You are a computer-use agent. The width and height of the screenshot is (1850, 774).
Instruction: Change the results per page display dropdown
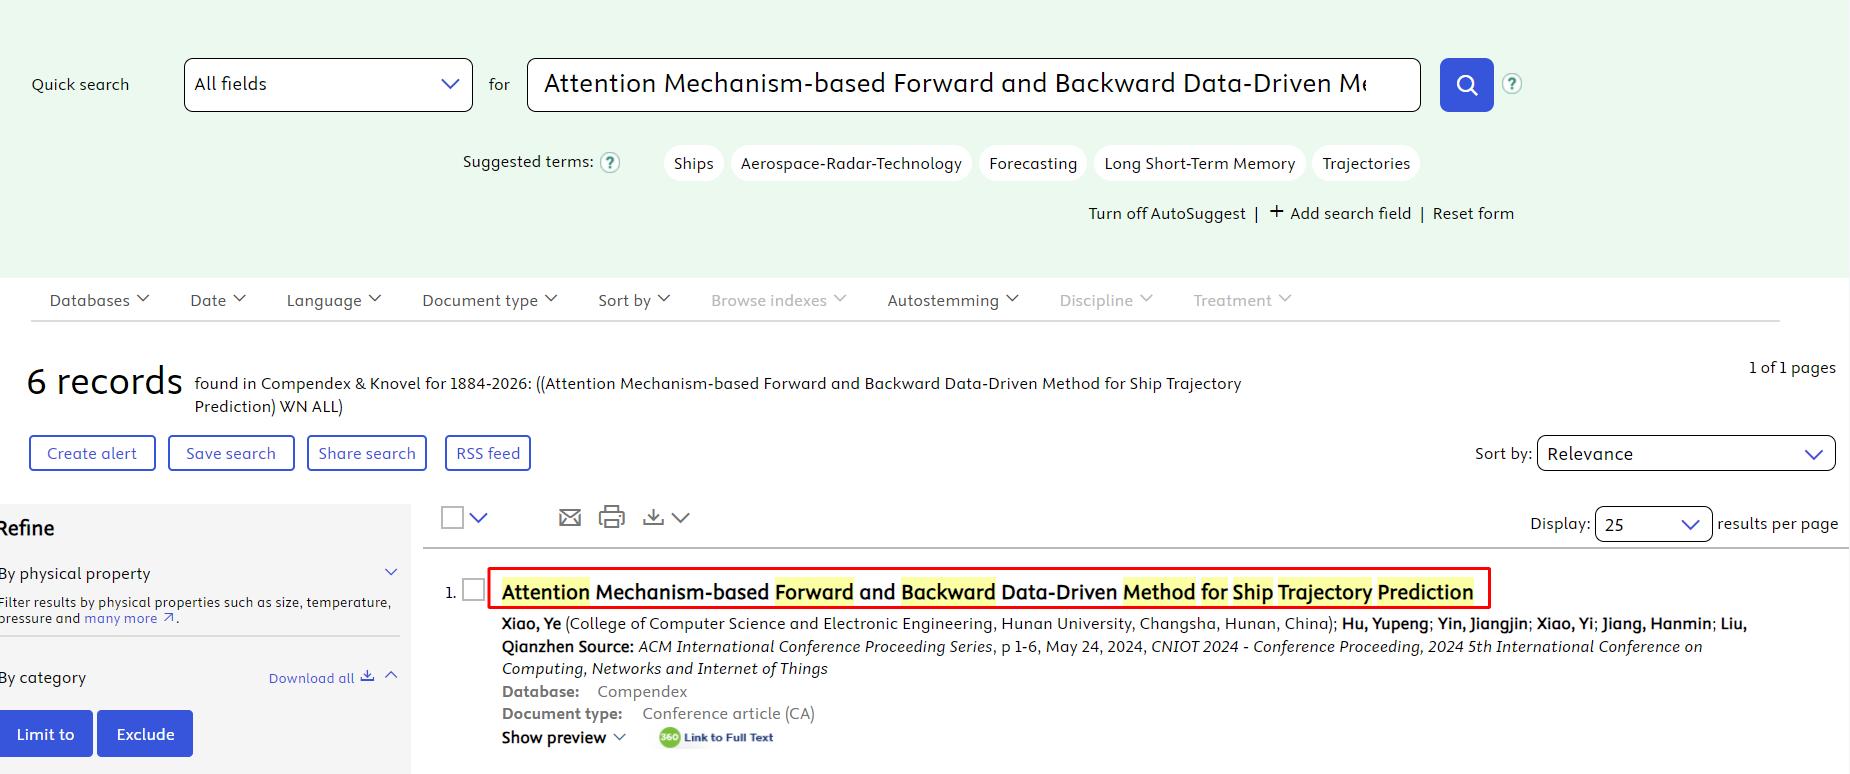(1653, 524)
